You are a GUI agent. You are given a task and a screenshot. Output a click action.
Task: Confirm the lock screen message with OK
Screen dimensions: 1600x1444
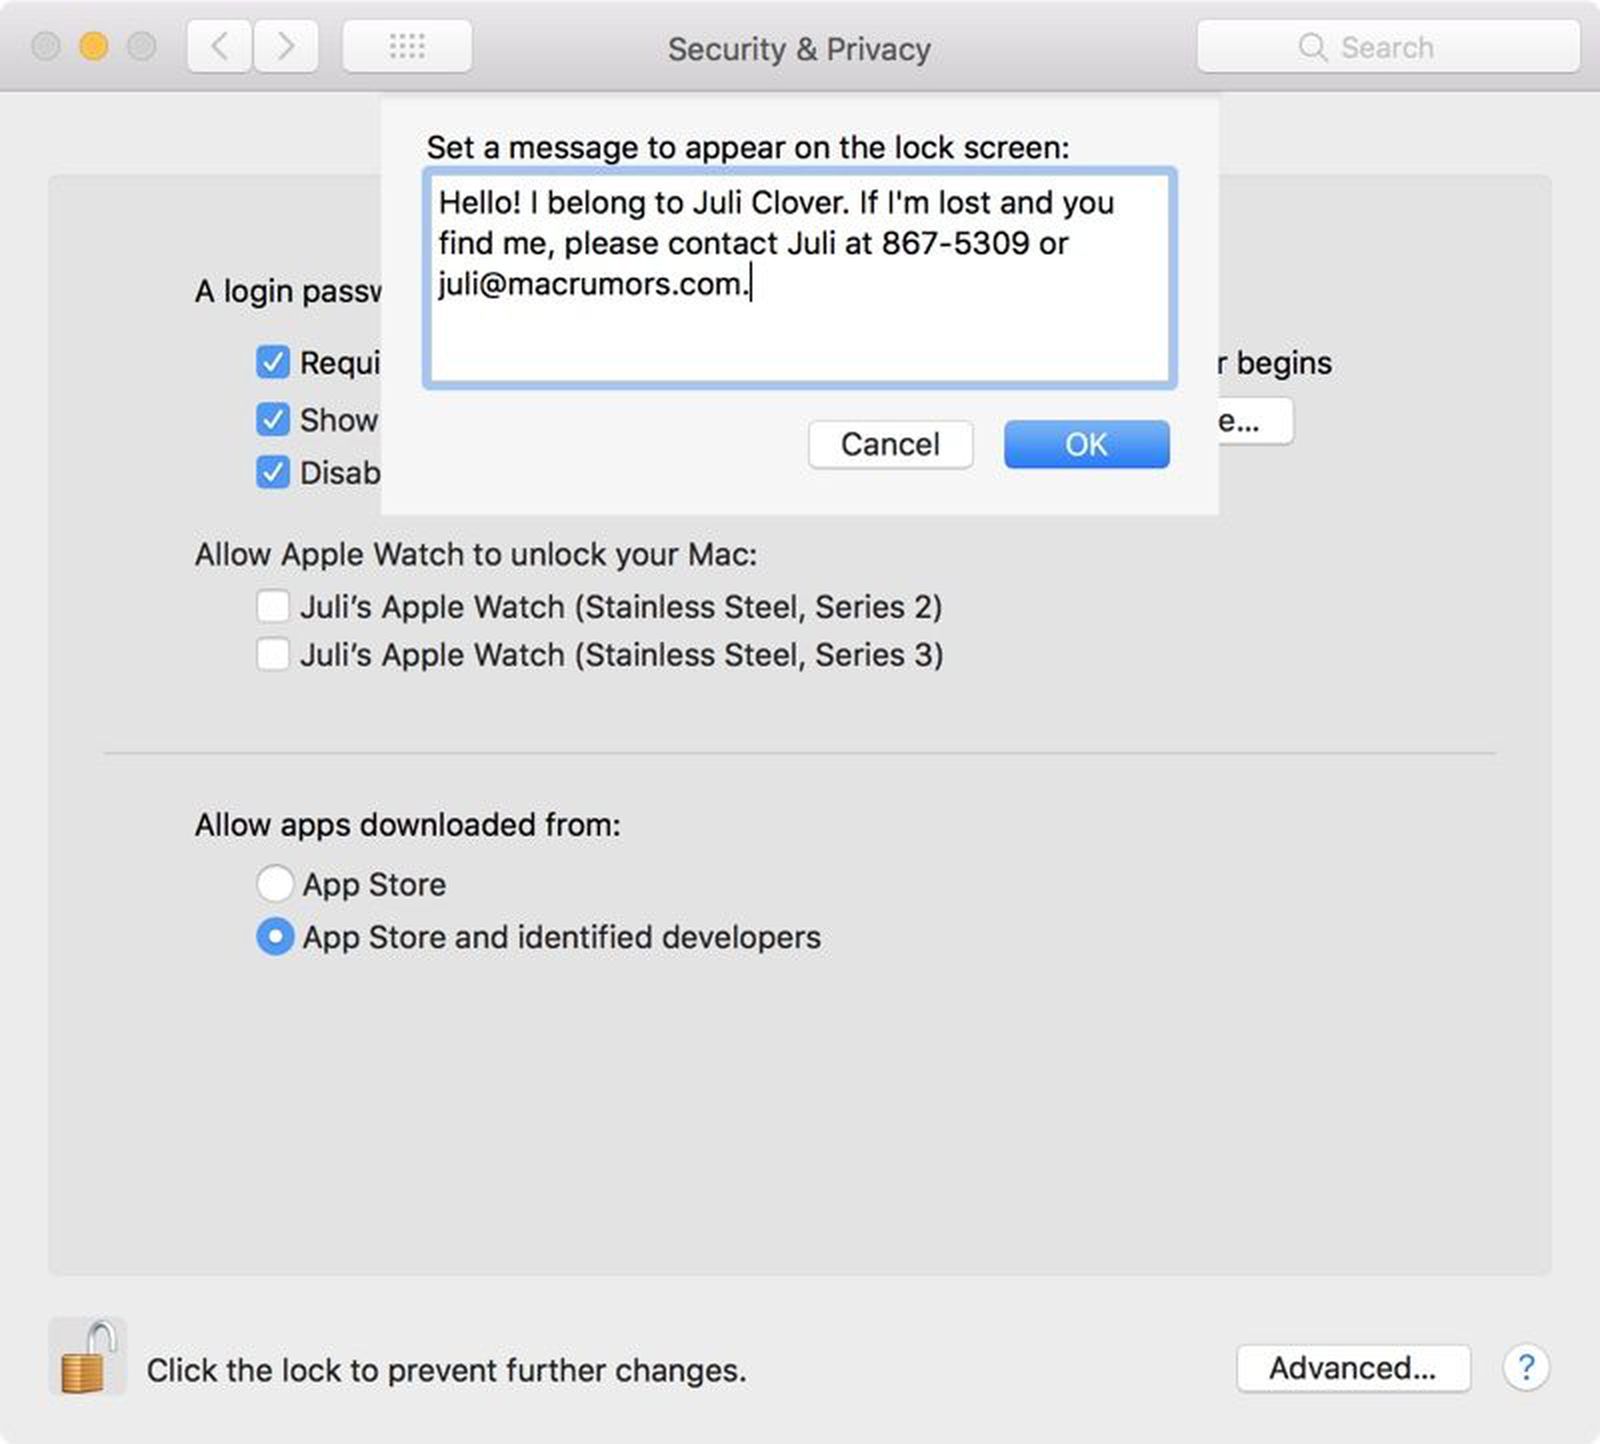[x=1085, y=445]
